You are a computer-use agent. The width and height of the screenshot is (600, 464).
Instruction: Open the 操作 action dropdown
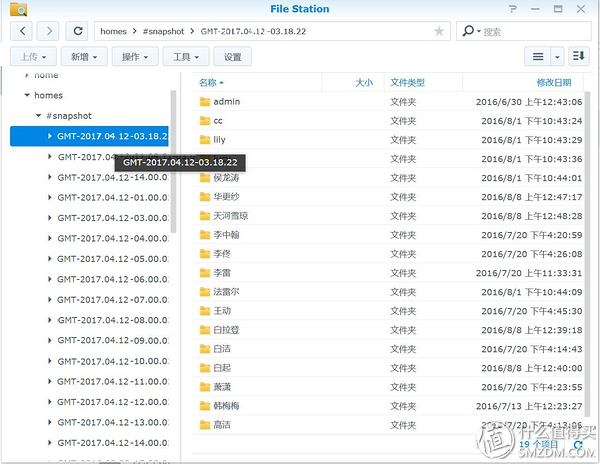(135, 57)
